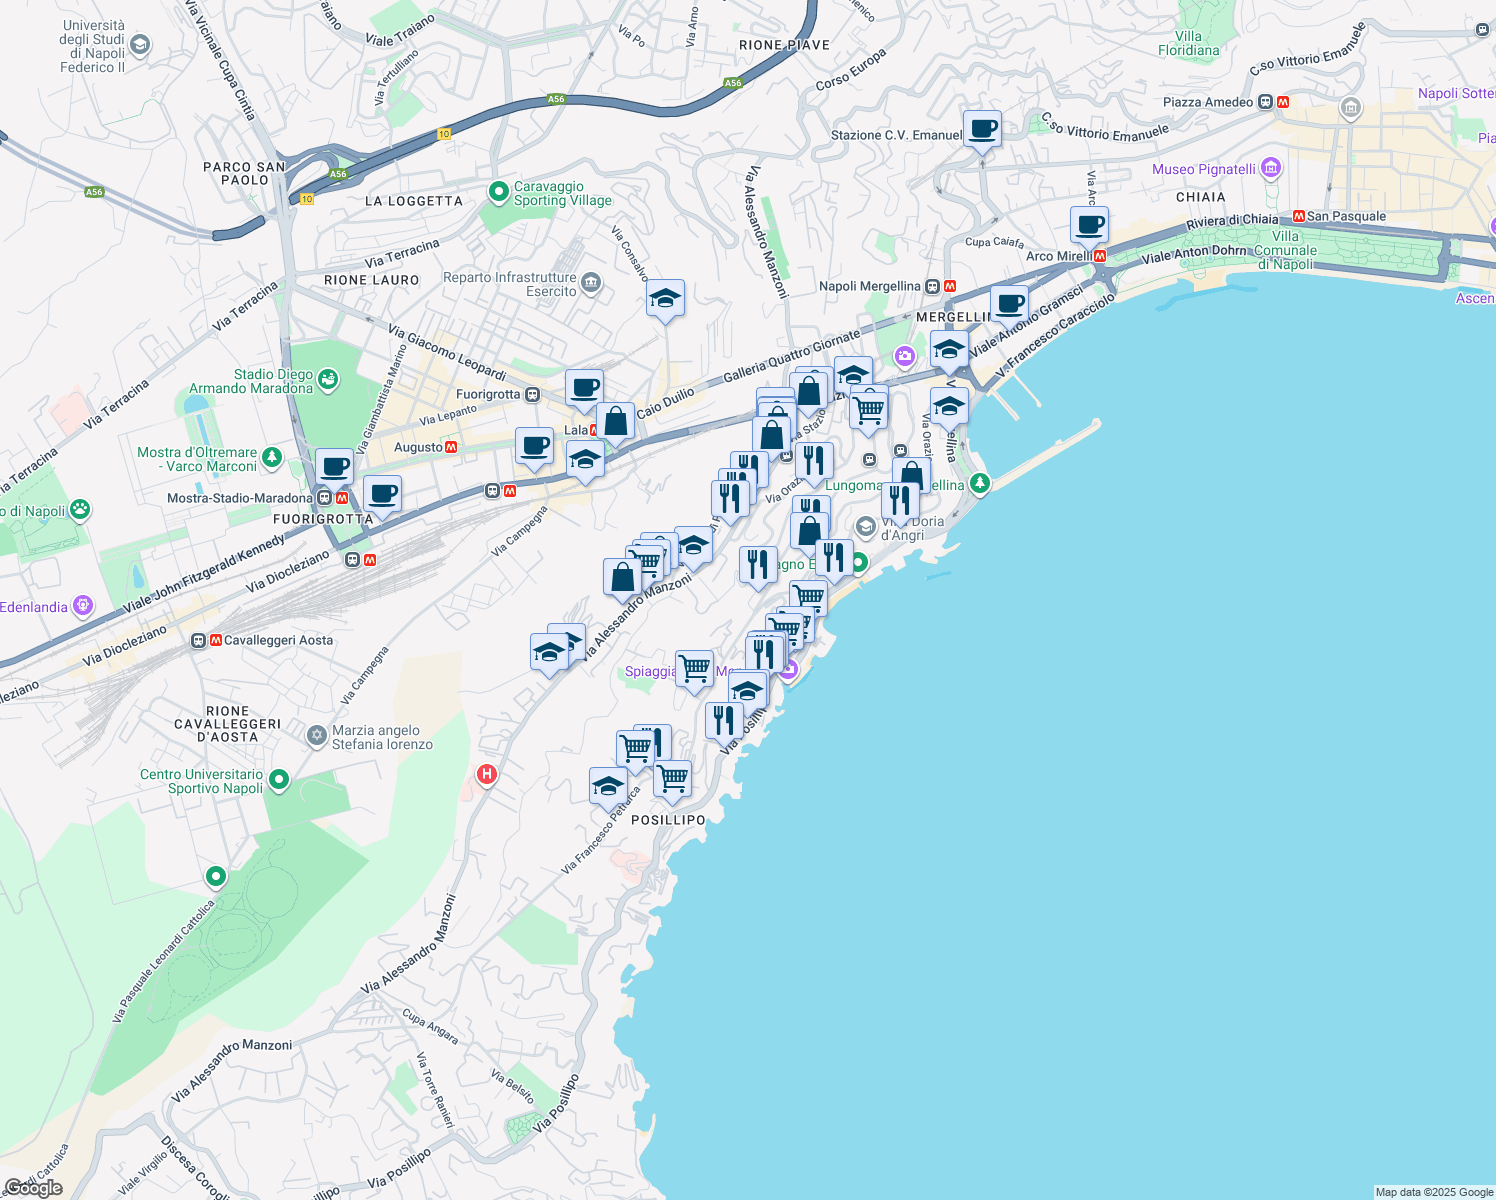Viewport: 1496px width, 1200px height.
Task: Click the graduation cap marker near Posillipo
Action: 607,785
